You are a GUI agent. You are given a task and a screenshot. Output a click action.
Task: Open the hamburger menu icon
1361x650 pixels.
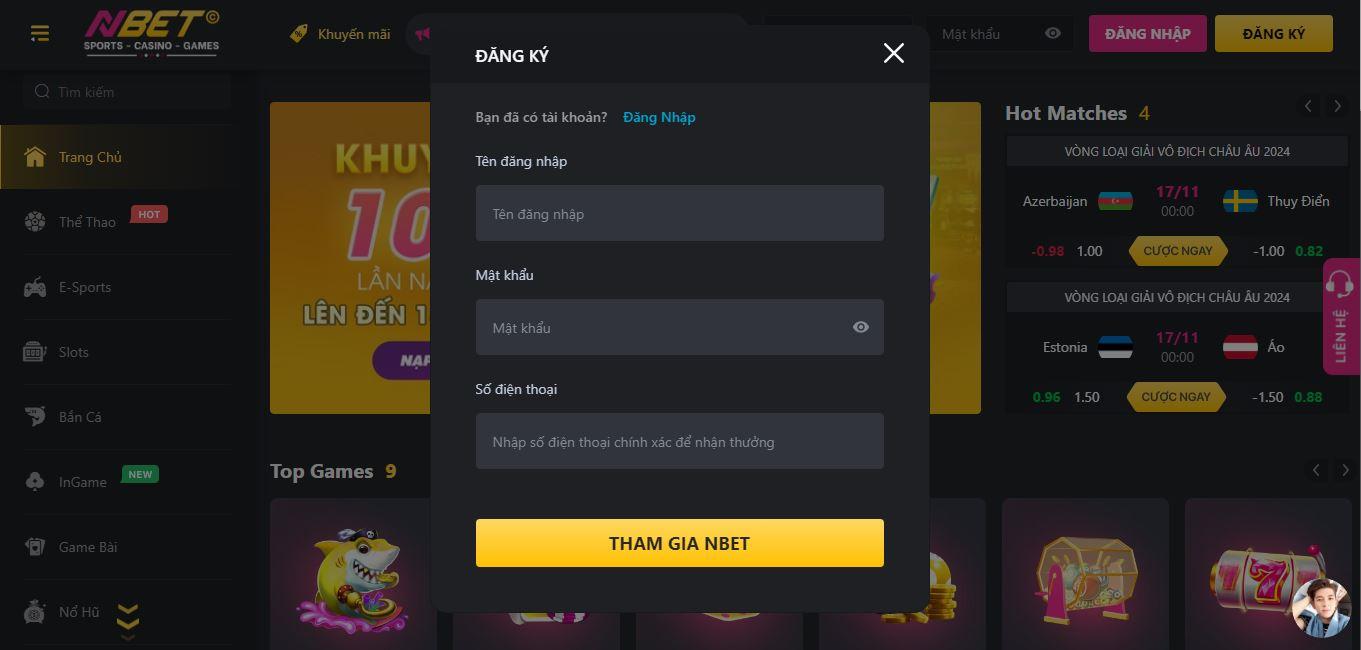pyautogui.click(x=40, y=34)
